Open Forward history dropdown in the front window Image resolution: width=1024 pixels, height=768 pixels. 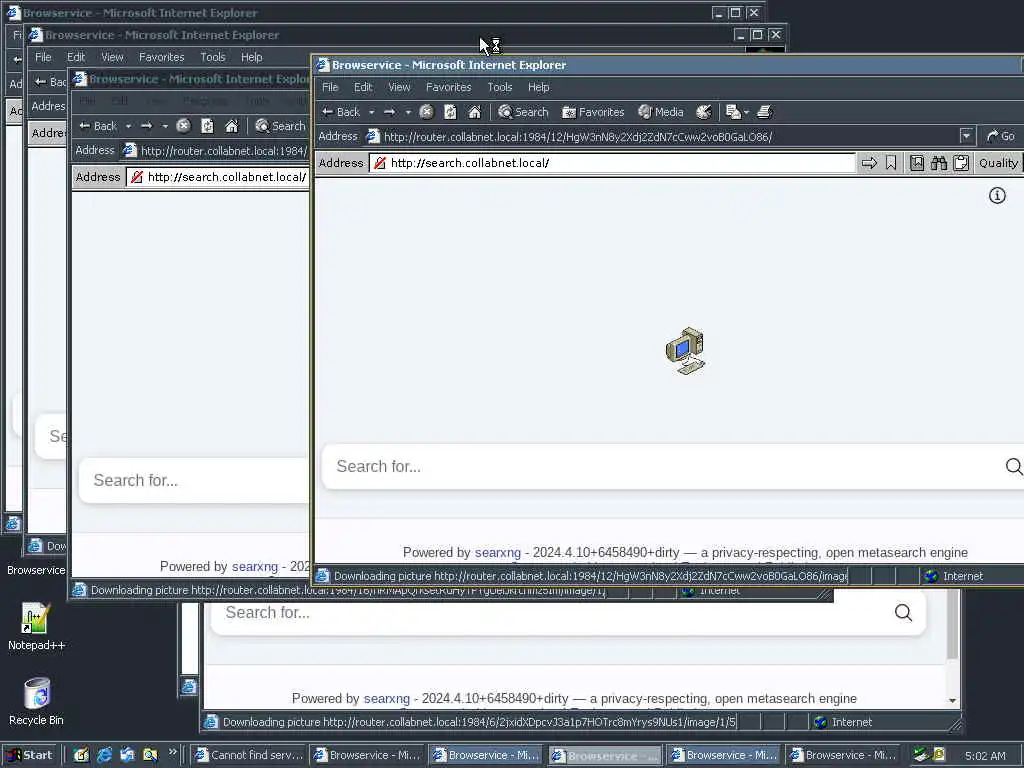pos(408,112)
